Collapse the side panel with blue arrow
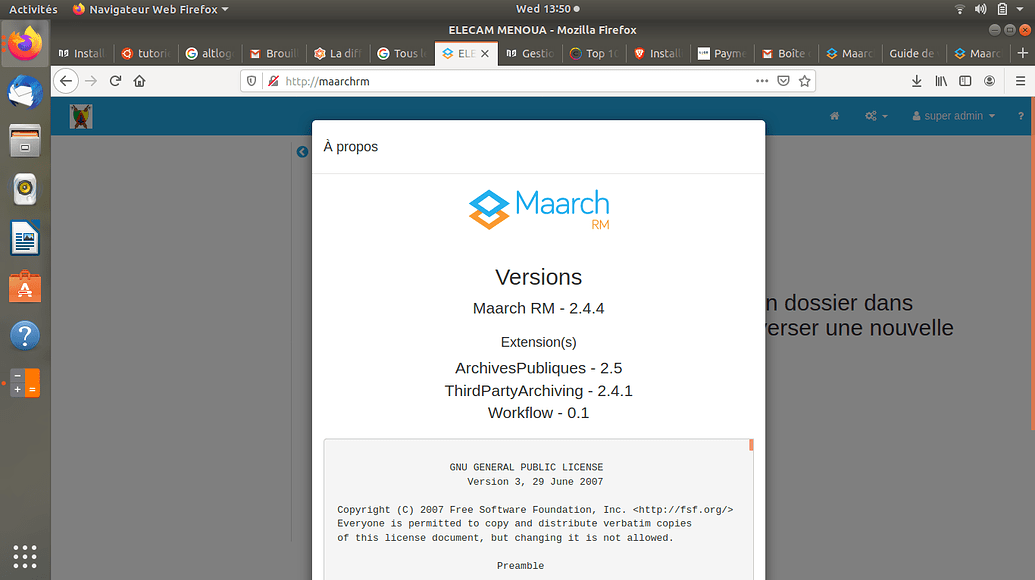 [302, 152]
